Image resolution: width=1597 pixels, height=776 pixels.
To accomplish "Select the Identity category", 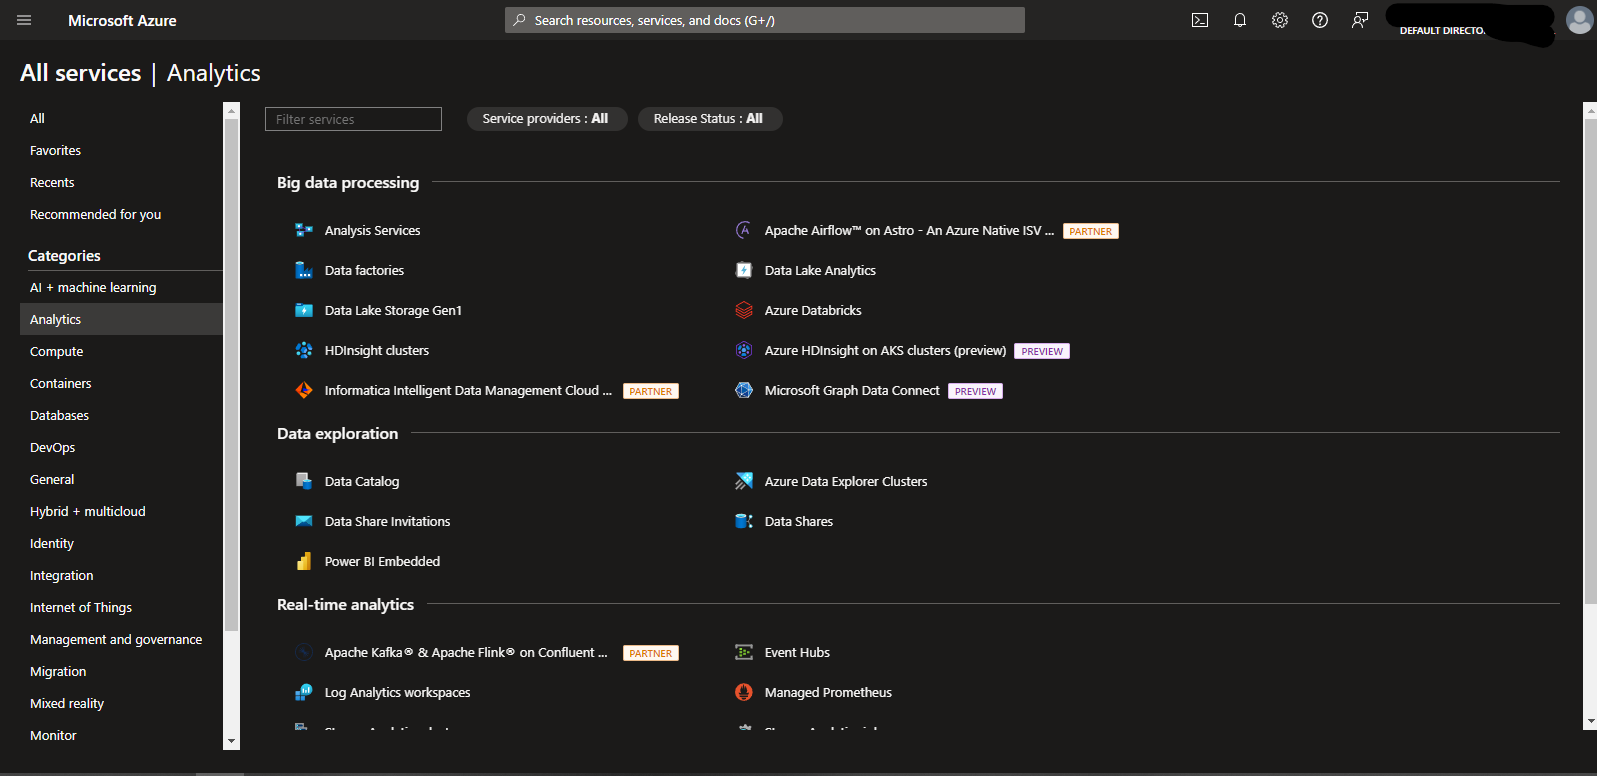I will point(52,543).
